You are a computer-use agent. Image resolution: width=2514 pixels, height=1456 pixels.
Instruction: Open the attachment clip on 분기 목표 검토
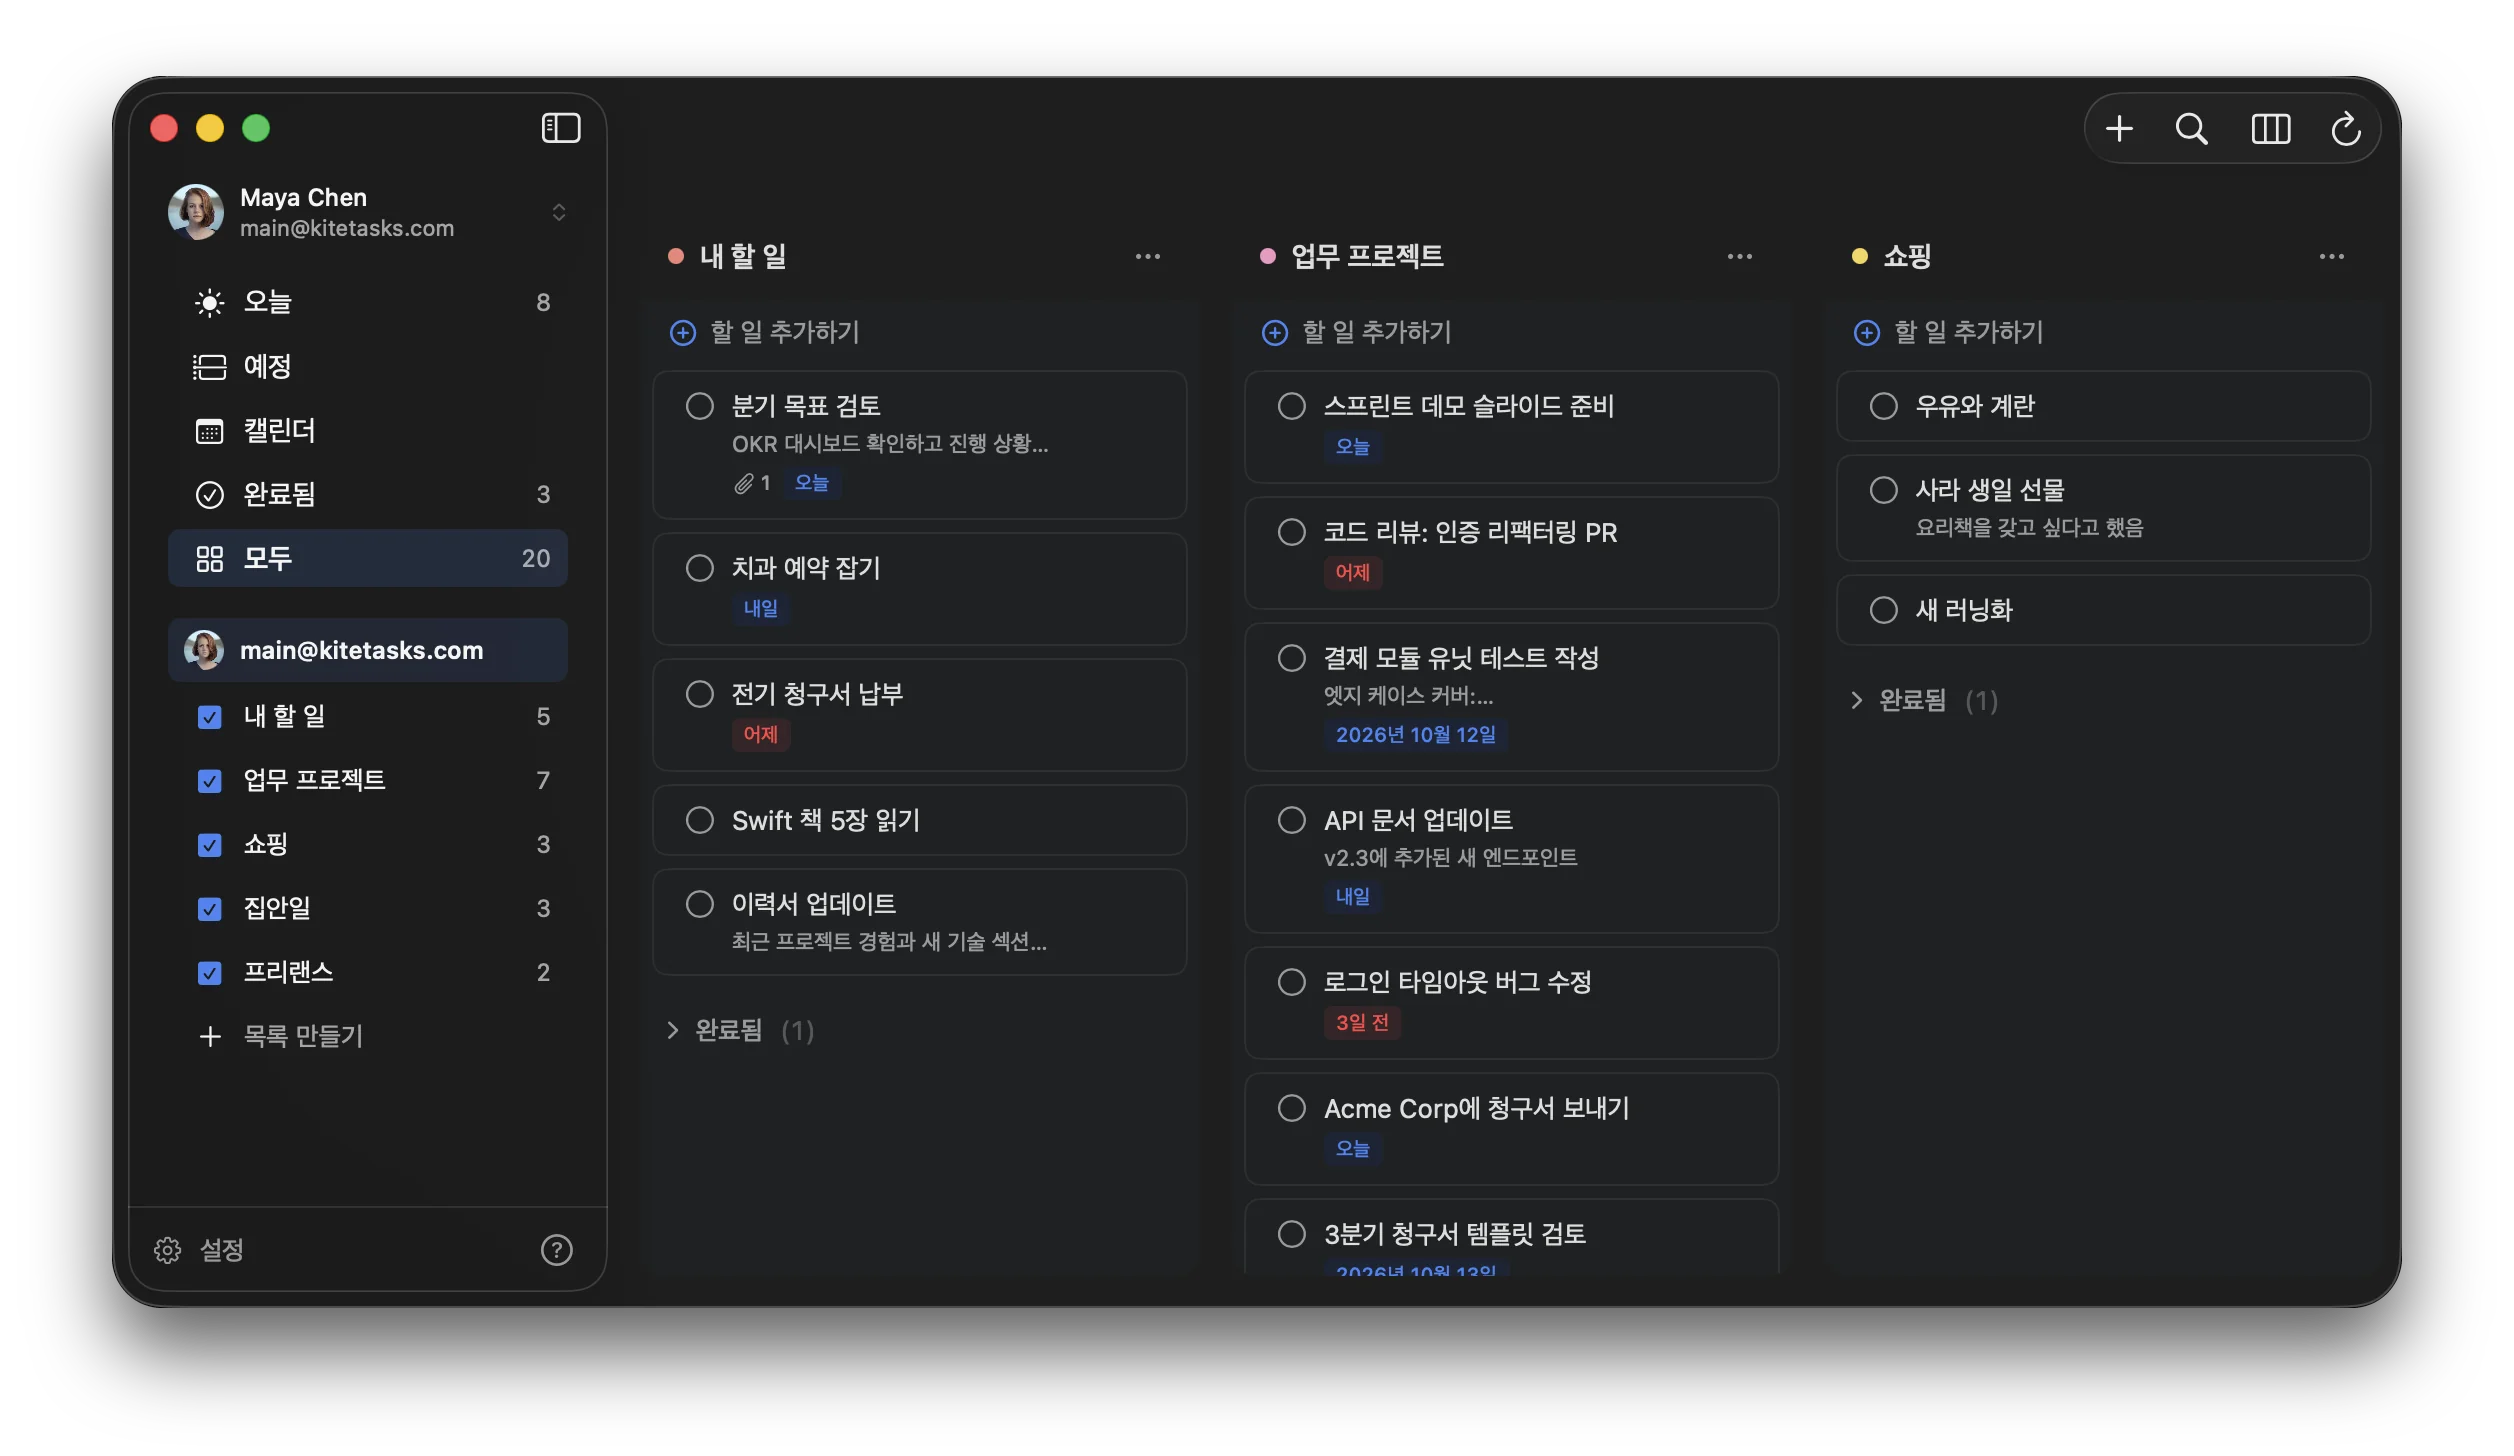pyautogui.click(x=744, y=484)
